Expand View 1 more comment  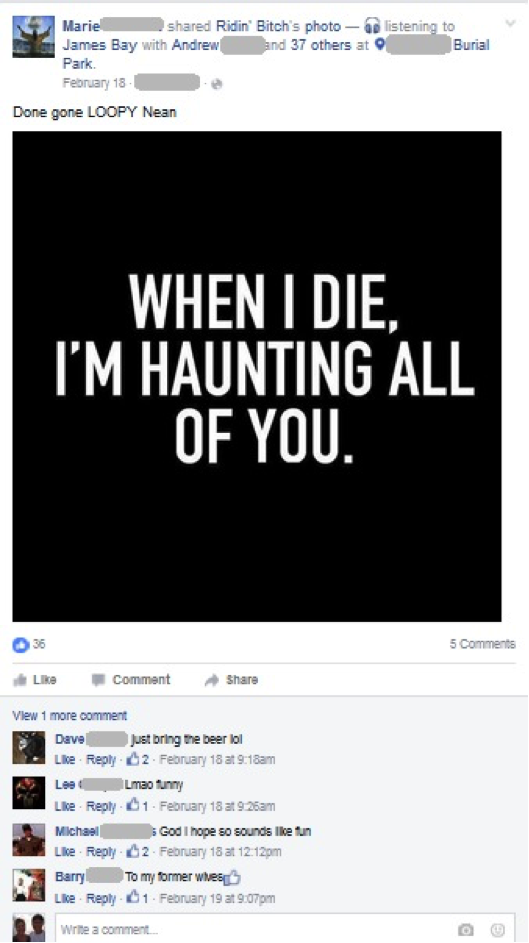pyautogui.click(x=70, y=716)
